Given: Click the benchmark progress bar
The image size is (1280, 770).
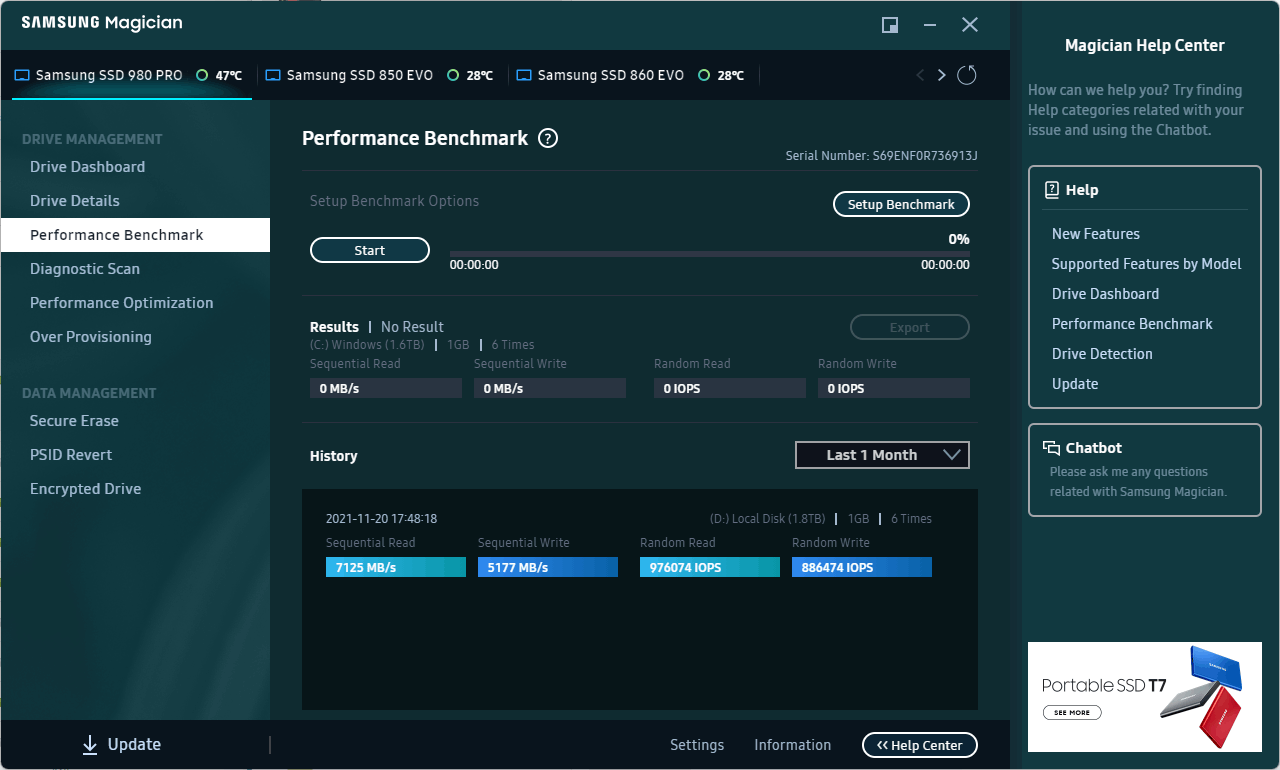Looking at the screenshot, I should click(x=710, y=254).
